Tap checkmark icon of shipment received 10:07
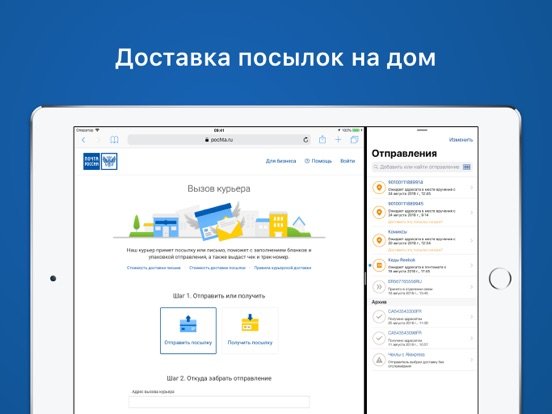Image resolution: width=552 pixels, height=414 pixels. pos(379,338)
